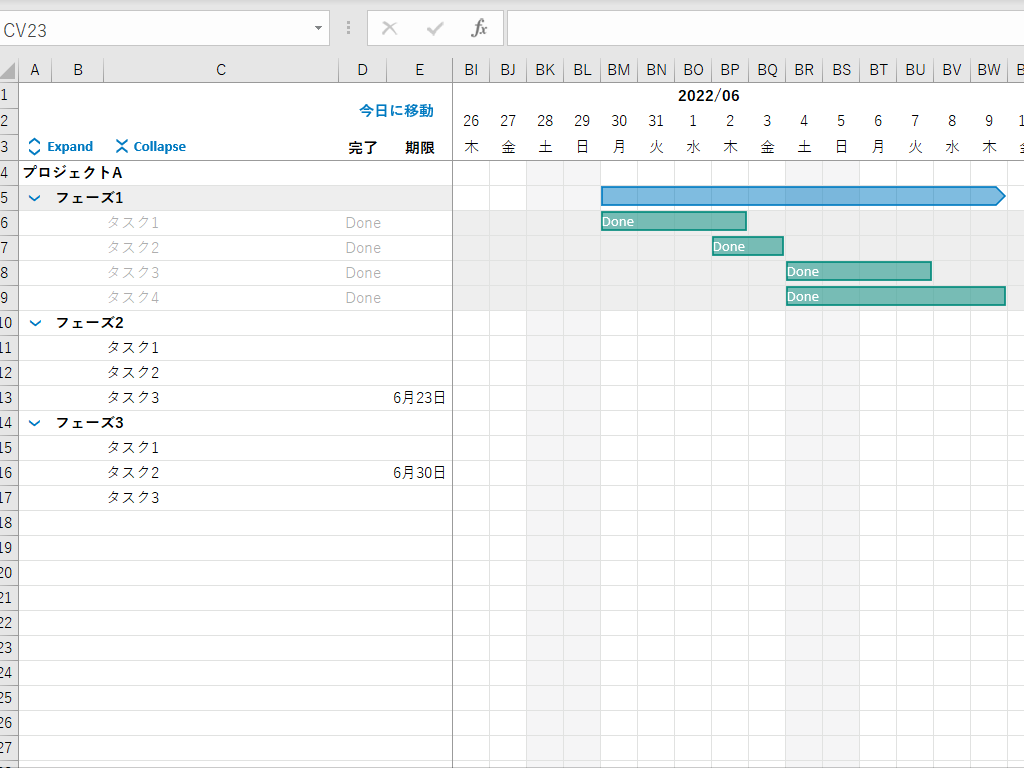Viewport: 1024px width, 768px height.
Task: Click the Insert Function fx icon
Action: coord(479,28)
